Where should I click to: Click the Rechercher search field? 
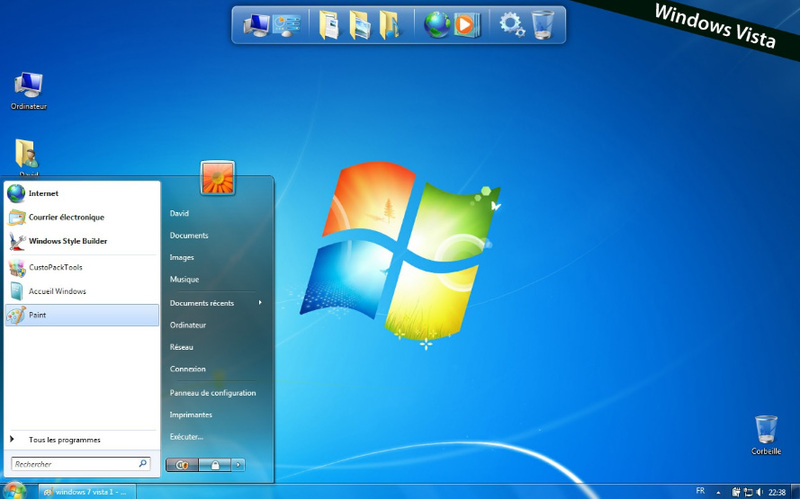[x=81, y=464]
